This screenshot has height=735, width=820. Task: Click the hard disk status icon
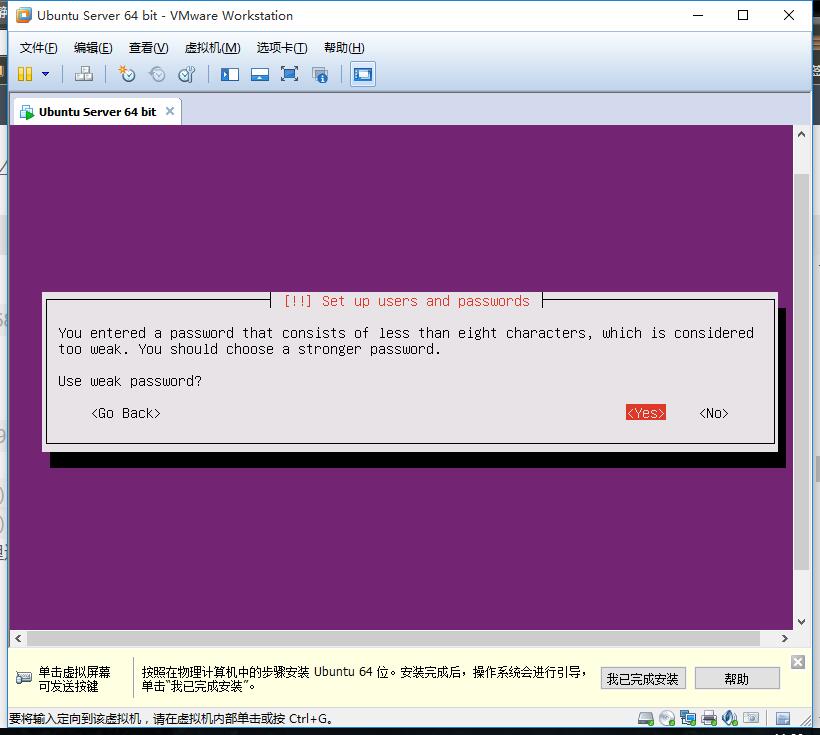646,718
